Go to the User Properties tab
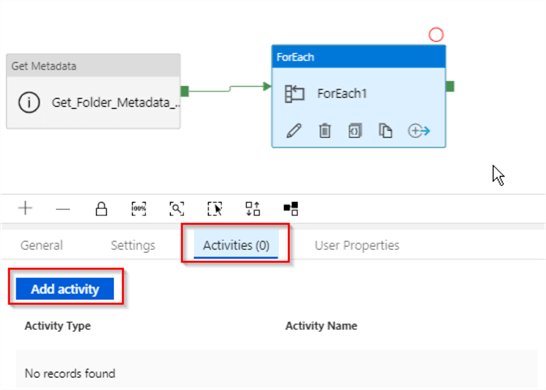The width and height of the screenshot is (546, 390). point(357,245)
